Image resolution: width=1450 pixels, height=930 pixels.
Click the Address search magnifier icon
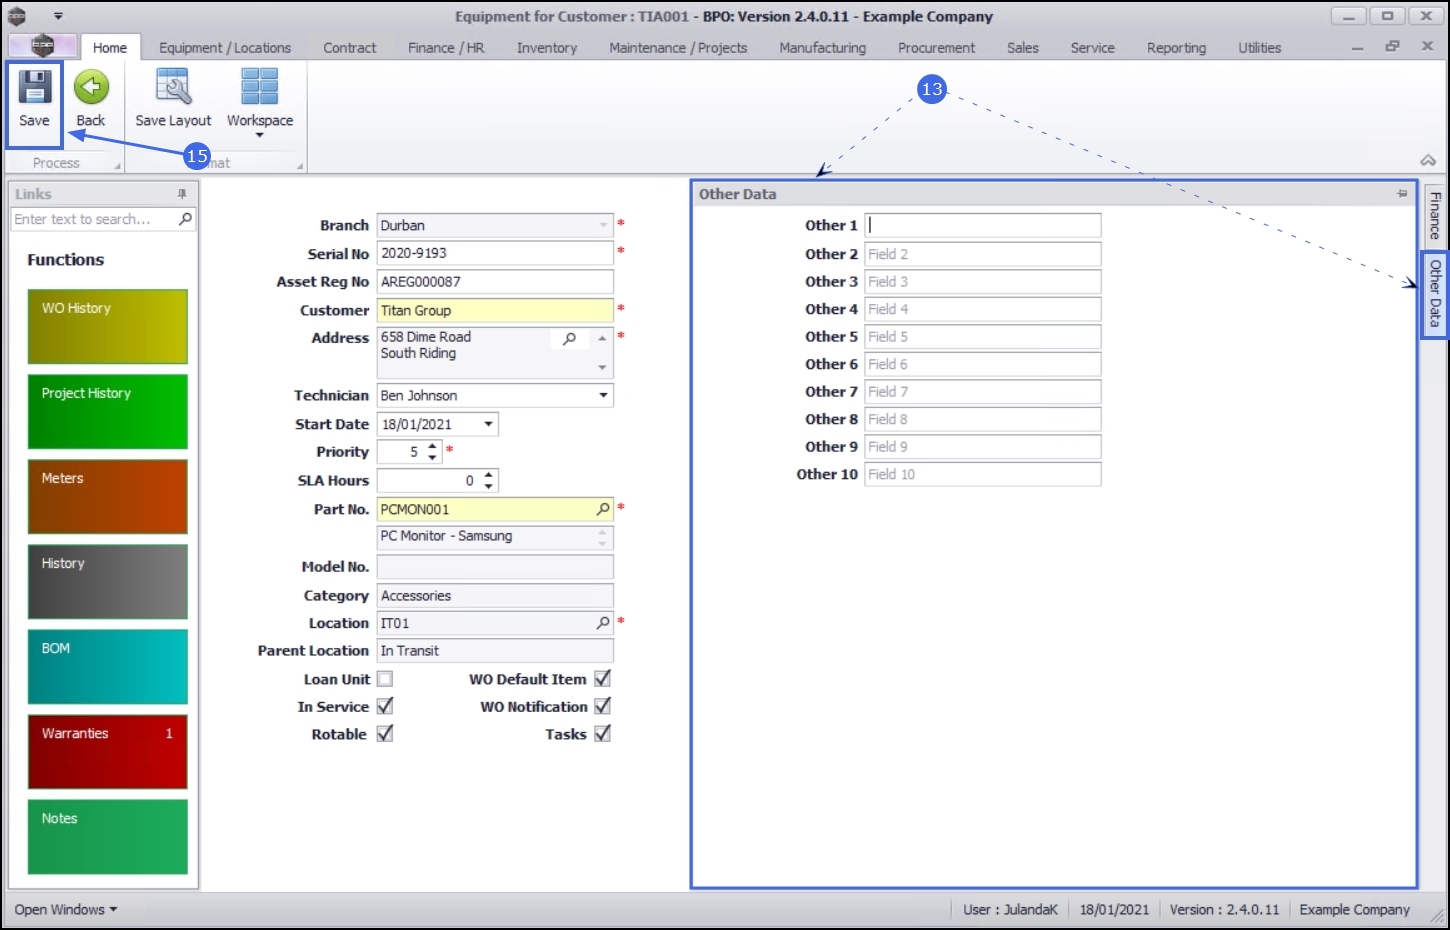[569, 339]
